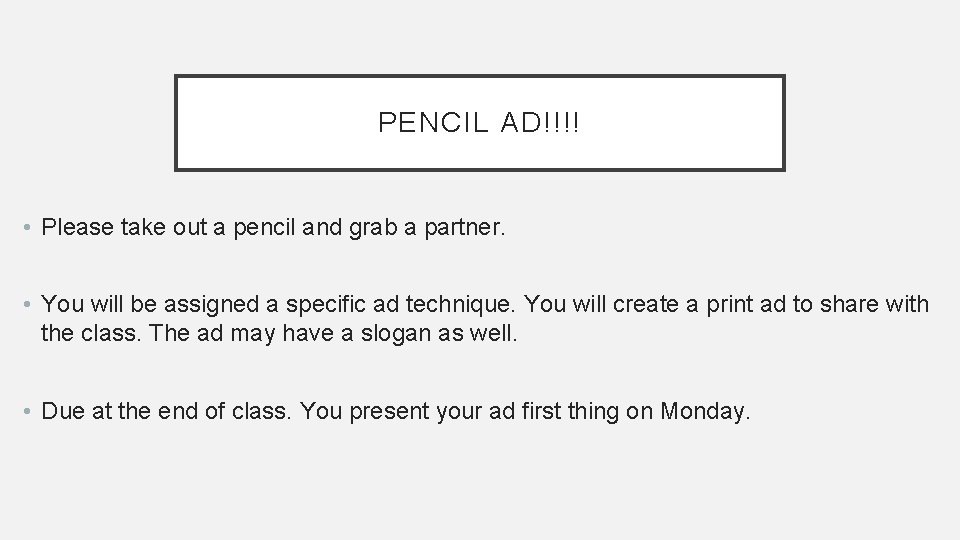Click the phrase 'the class' on wrapped line

87,333
